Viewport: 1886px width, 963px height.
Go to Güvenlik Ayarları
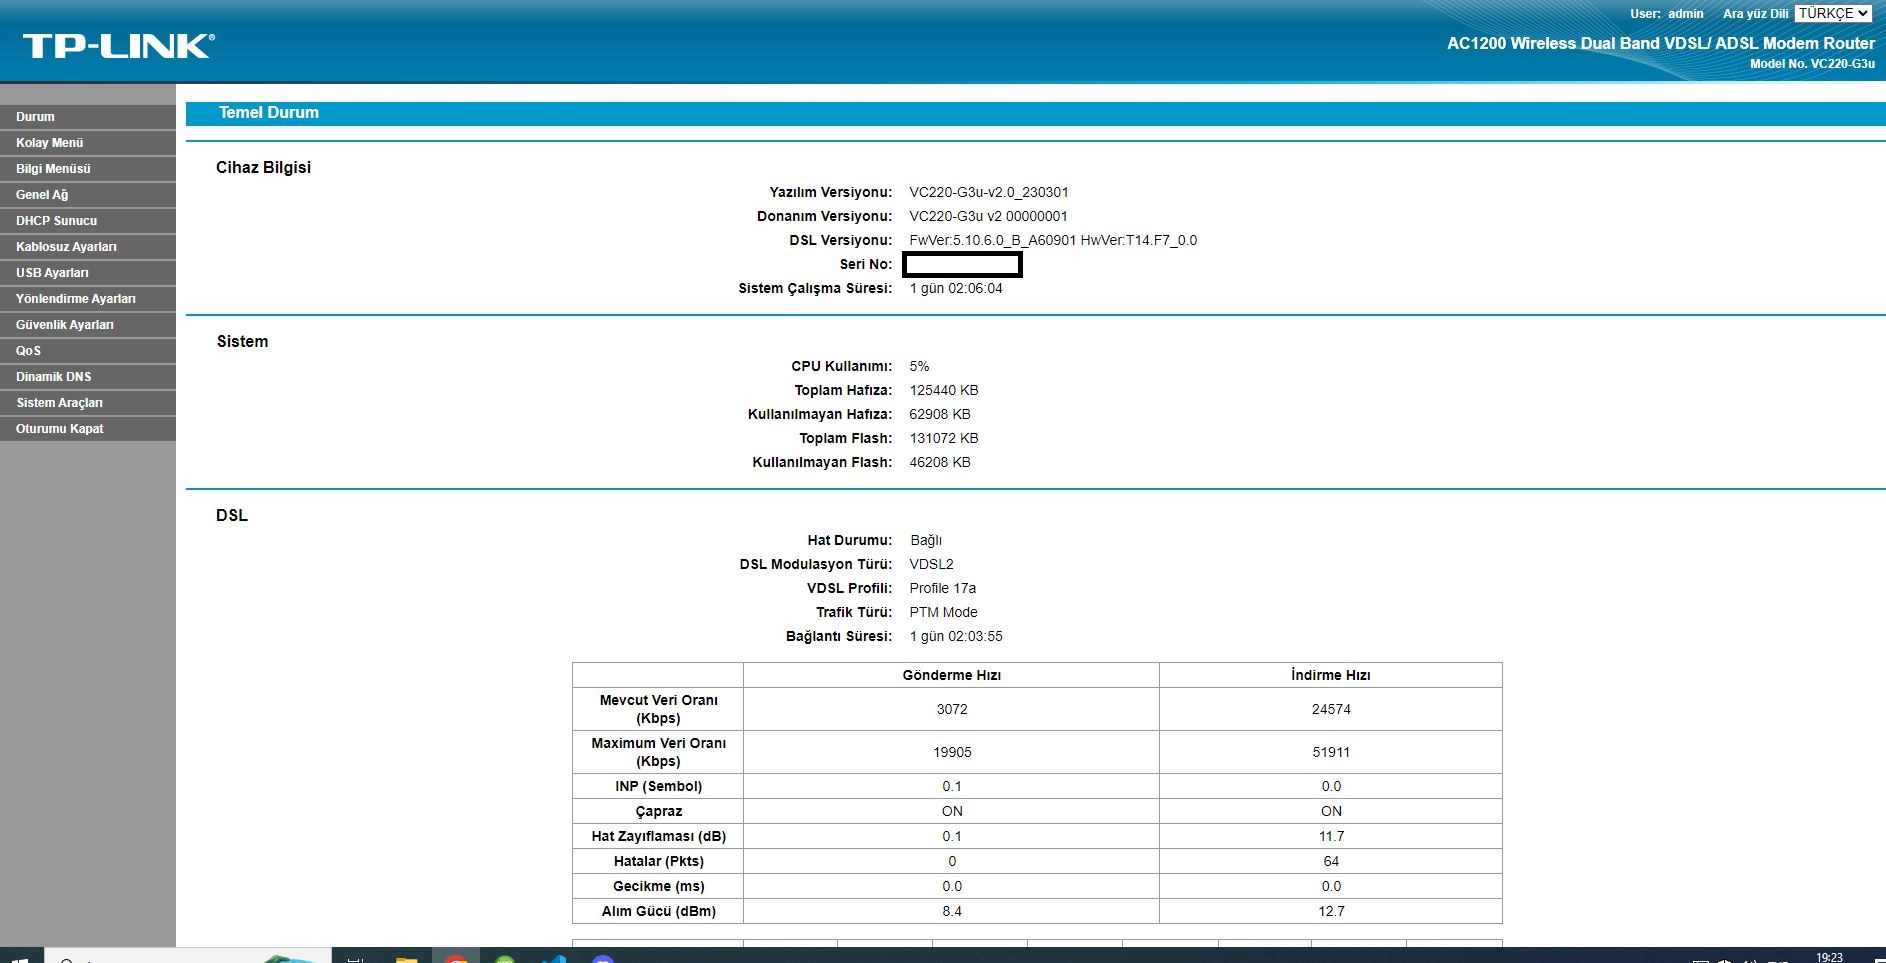(88, 325)
